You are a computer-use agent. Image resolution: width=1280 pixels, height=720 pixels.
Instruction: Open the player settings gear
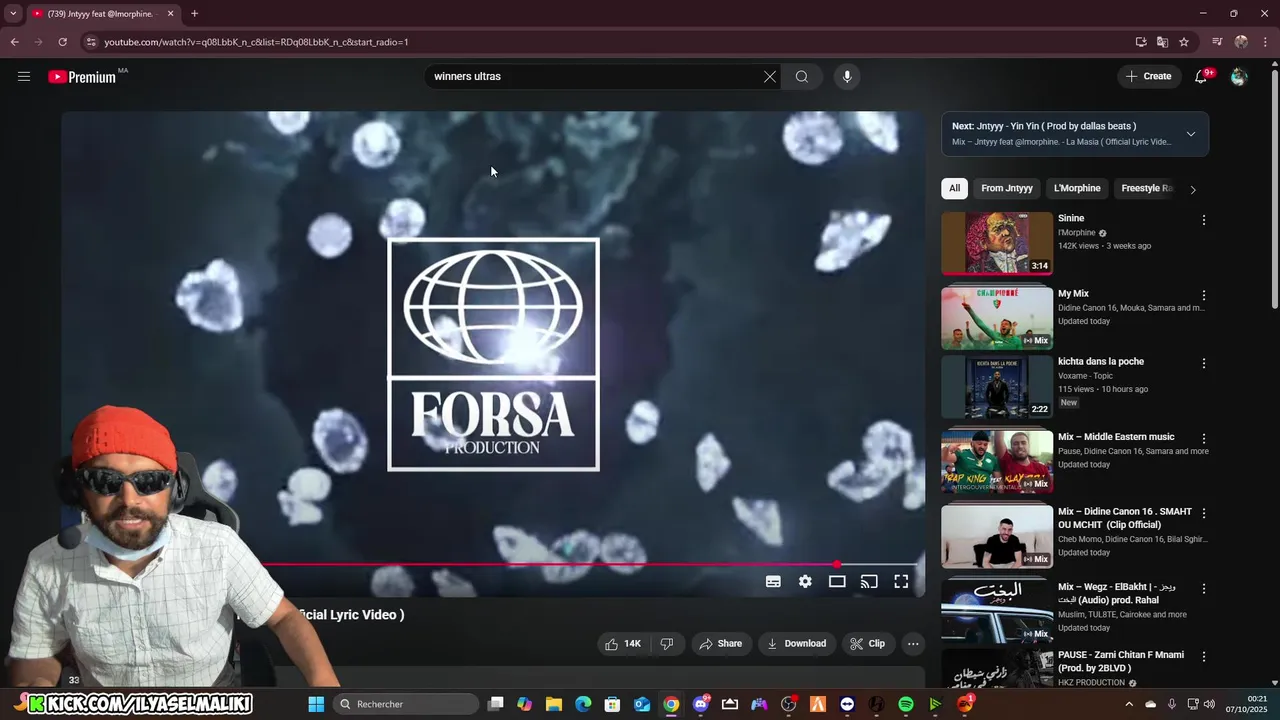tap(805, 581)
